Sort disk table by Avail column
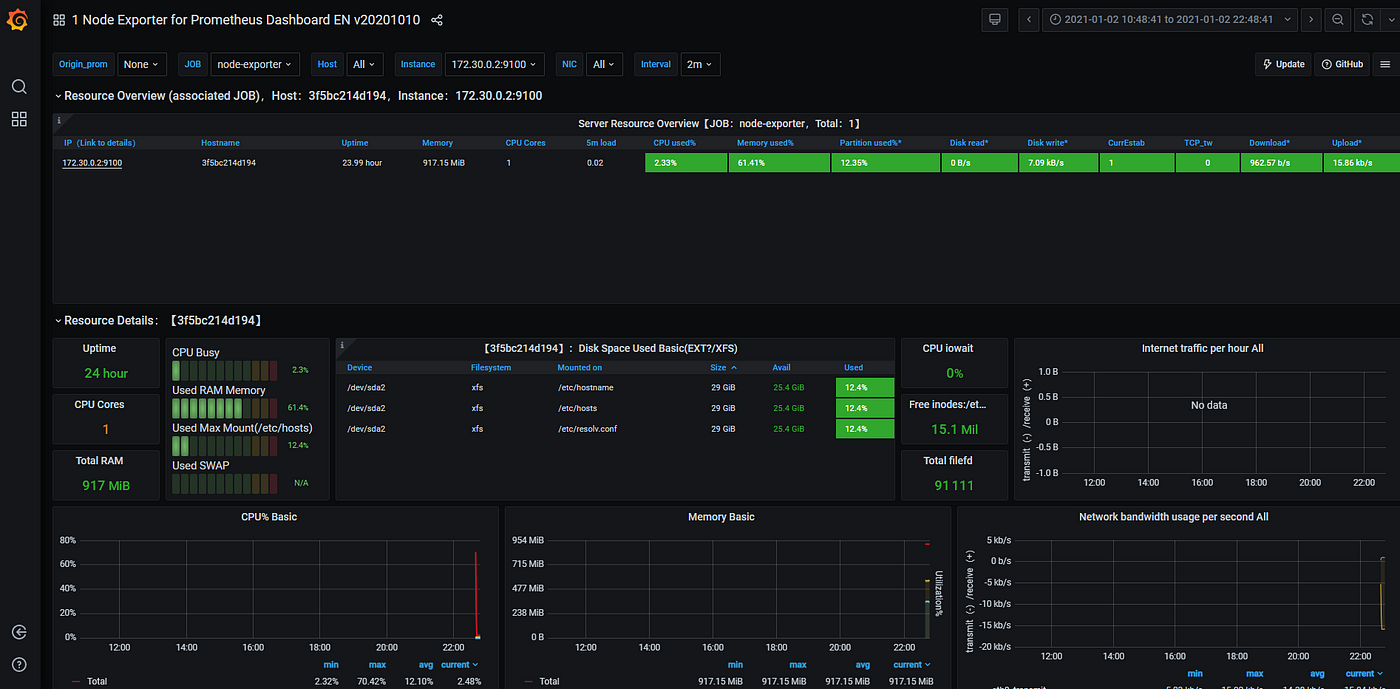The width and height of the screenshot is (1400, 689). coord(781,368)
